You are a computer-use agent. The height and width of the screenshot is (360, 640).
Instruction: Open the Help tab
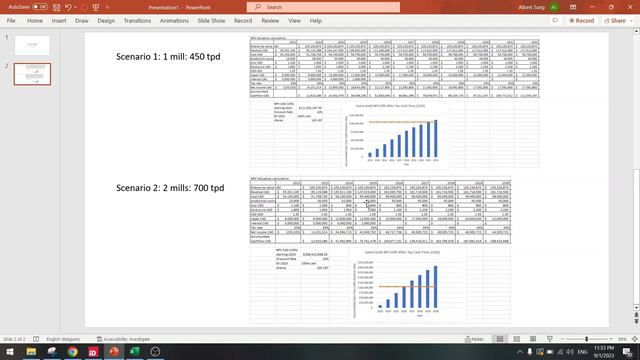click(x=316, y=20)
